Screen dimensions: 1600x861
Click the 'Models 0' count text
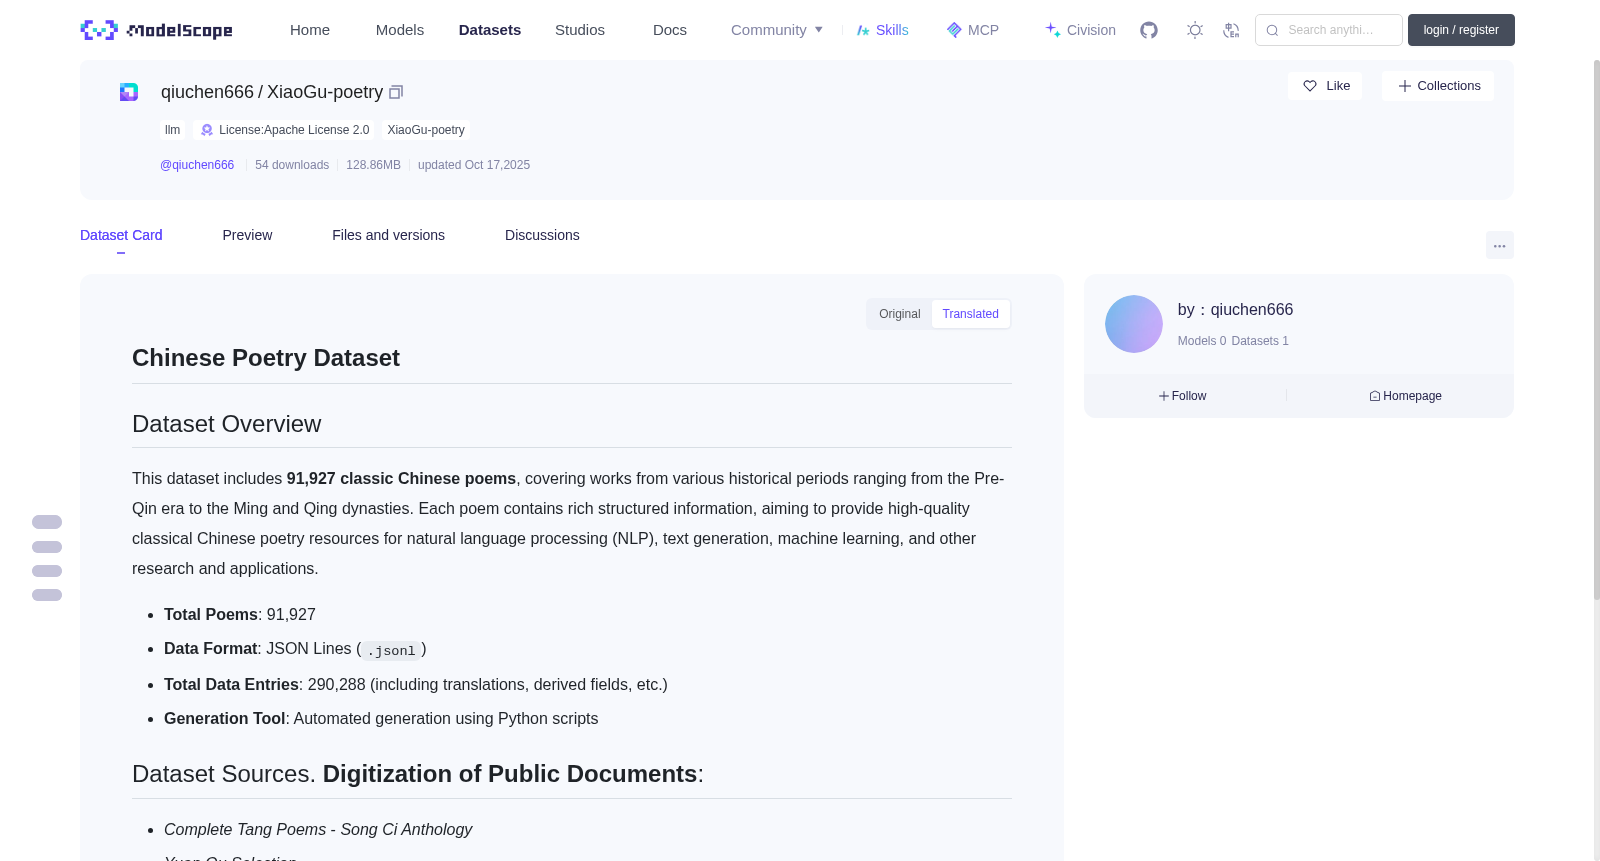[x=1202, y=341]
